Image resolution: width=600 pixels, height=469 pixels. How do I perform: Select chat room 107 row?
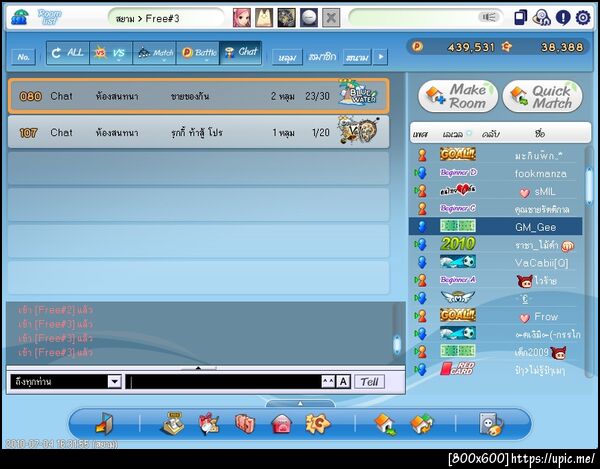coord(199,132)
